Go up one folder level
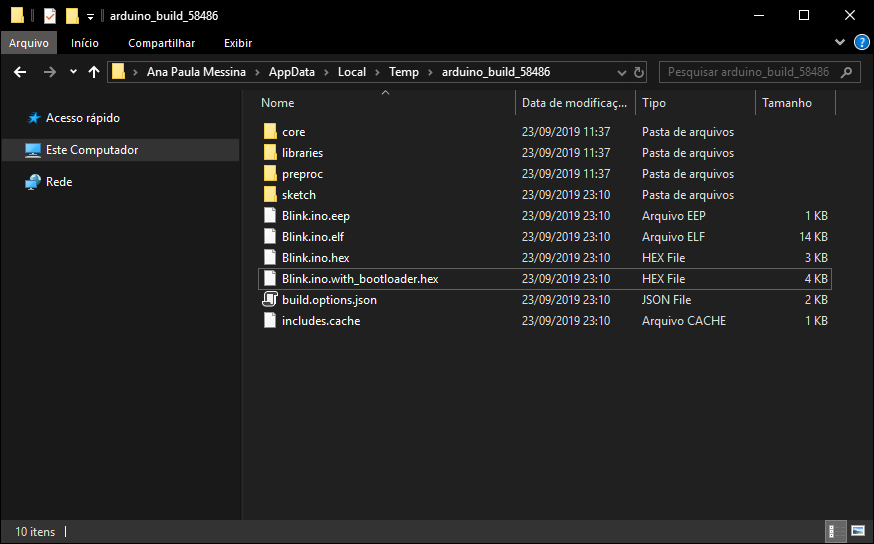Viewport: 874px width, 544px height. 94,72
